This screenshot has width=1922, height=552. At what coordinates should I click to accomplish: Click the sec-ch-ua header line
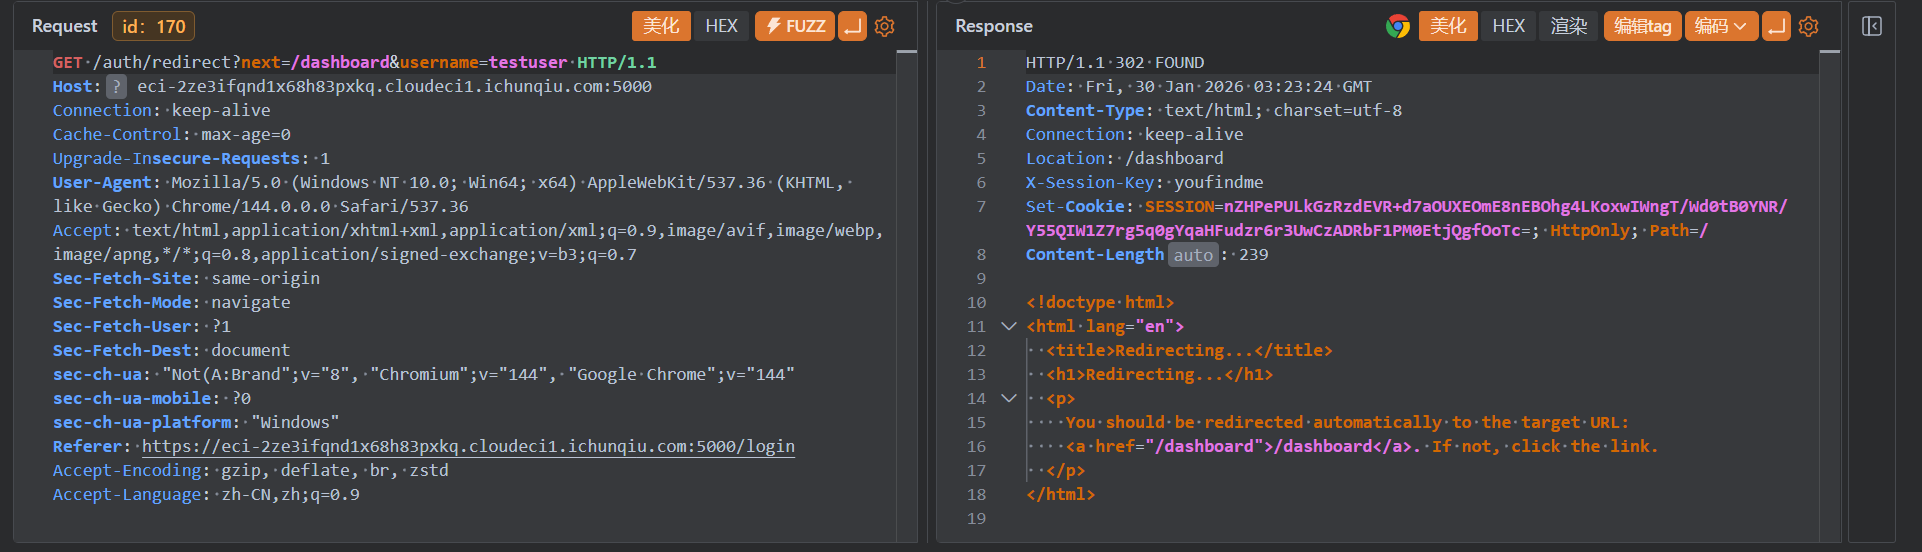(424, 374)
